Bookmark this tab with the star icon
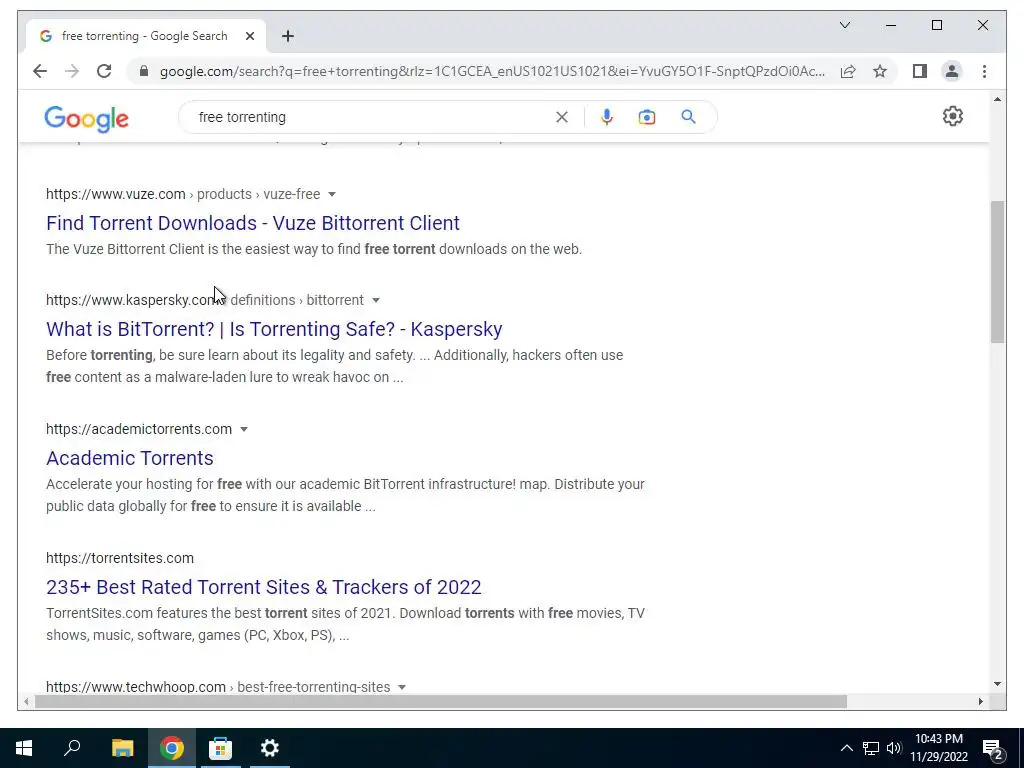 point(880,71)
